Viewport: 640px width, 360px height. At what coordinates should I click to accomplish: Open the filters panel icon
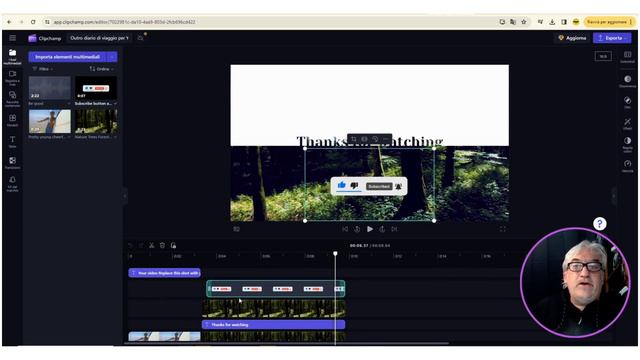click(x=627, y=102)
